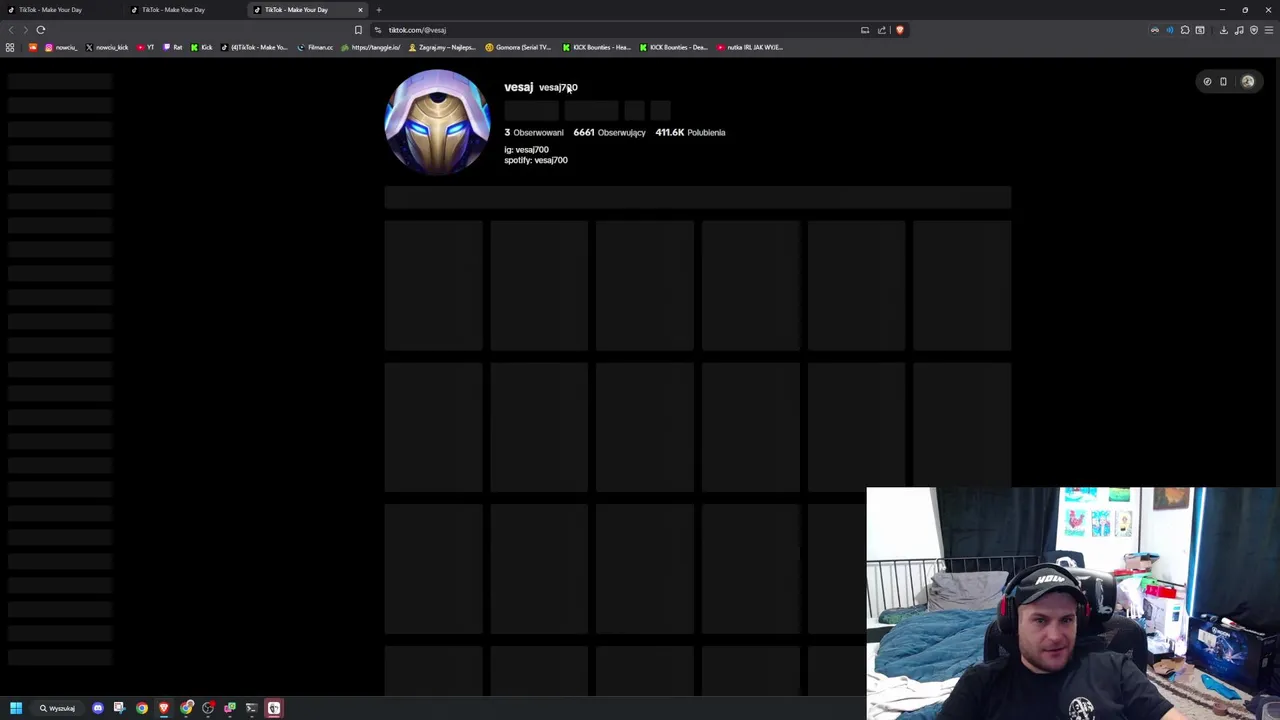Open the Rat Twitch bookmark

(173, 47)
